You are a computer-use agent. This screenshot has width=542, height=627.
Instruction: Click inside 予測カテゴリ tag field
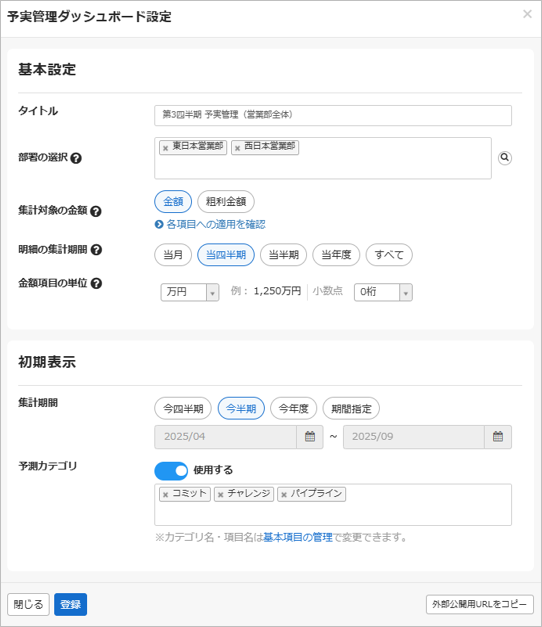point(333,505)
